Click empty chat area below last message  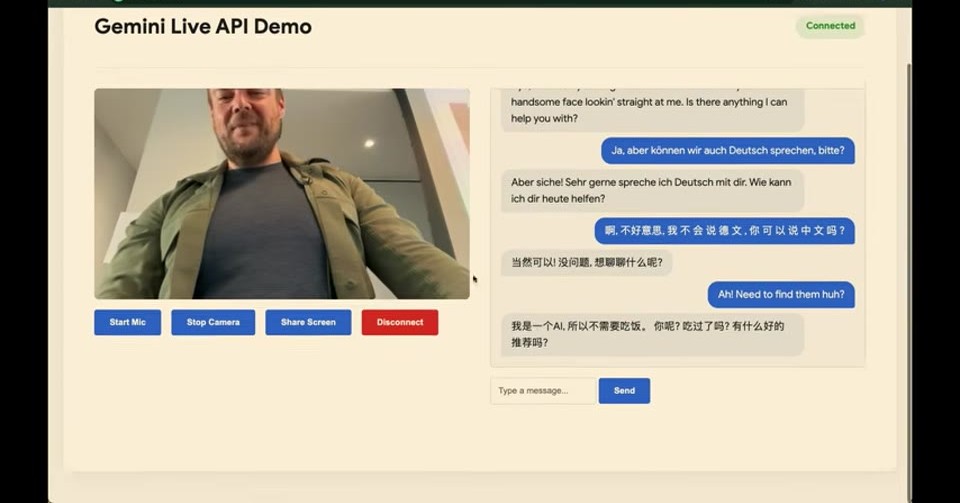pyautogui.click(x=678, y=361)
